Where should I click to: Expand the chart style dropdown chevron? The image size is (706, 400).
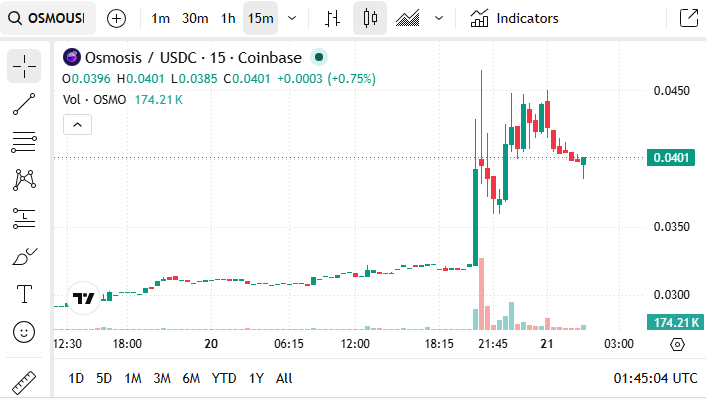point(439,18)
